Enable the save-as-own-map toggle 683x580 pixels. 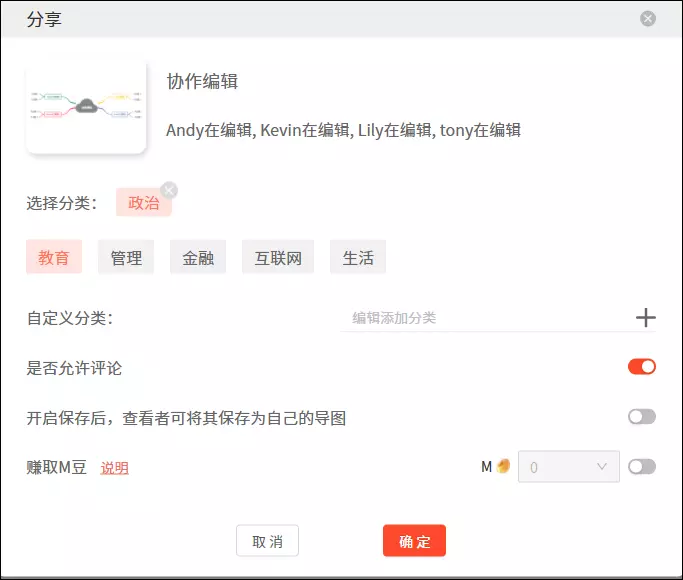[641, 417]
